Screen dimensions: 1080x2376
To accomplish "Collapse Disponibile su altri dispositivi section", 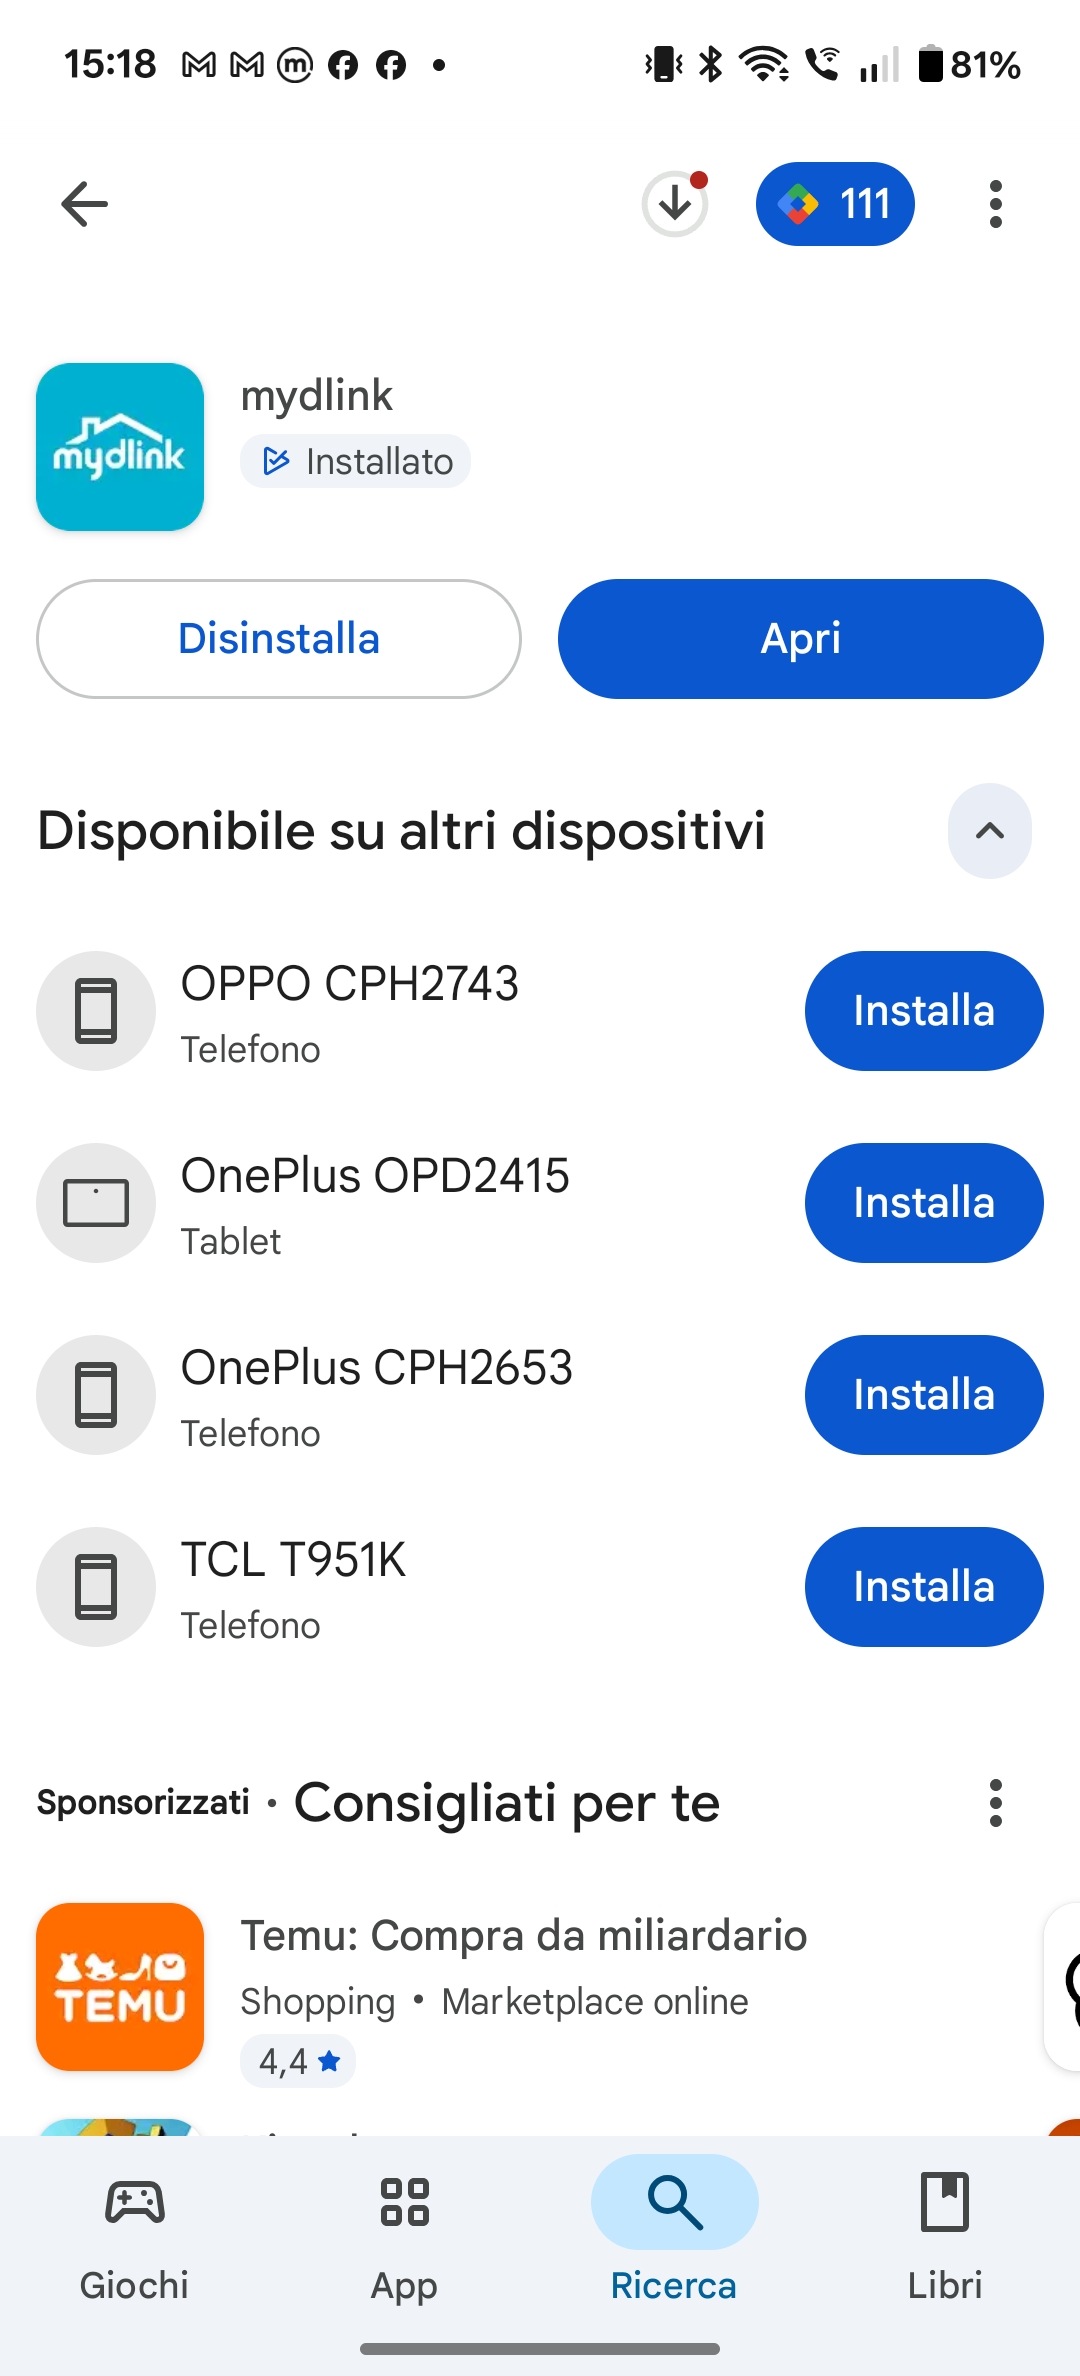I will click(x=989, y=831).
